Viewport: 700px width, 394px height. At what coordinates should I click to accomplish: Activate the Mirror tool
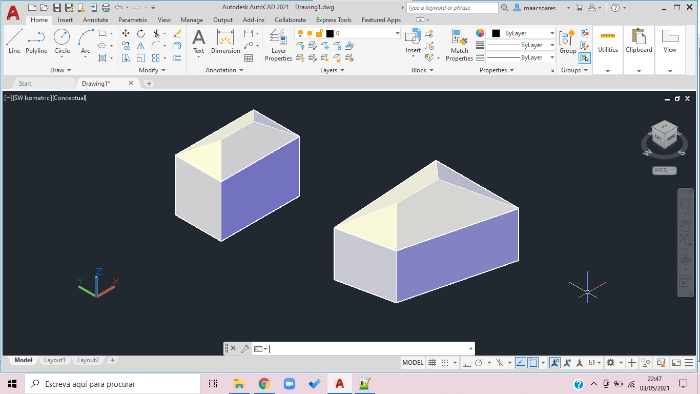pos(141,46)
